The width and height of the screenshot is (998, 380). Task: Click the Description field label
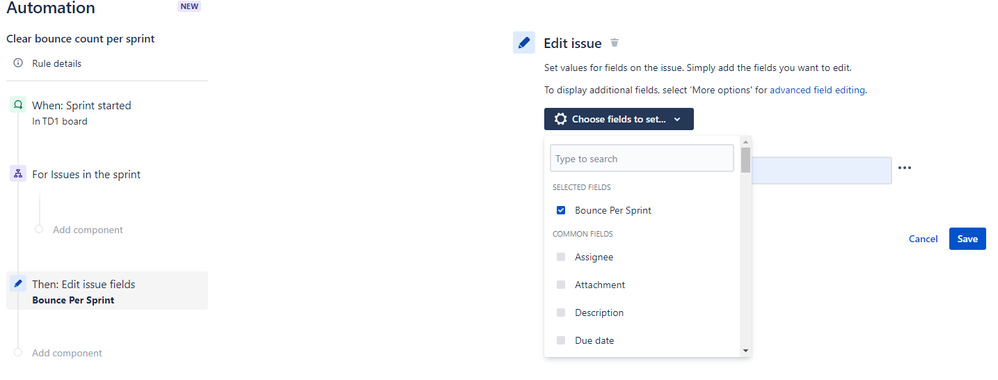point(599,313)
